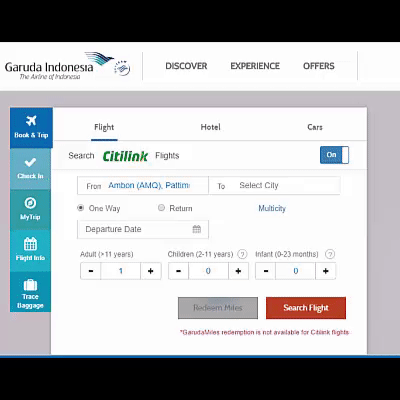Click the red Search Flight button
The height and width of the screenshot is (400, 400).
306,308
